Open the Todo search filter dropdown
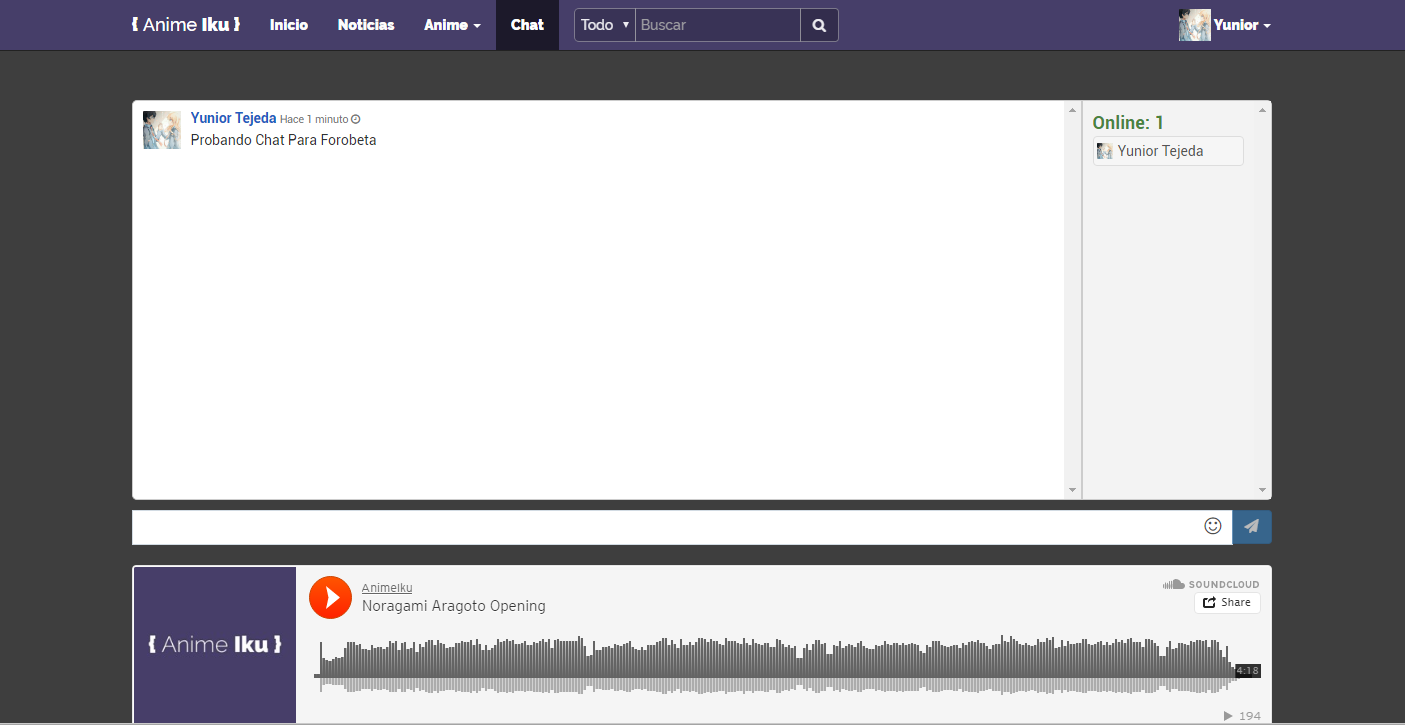Image resolution: width=1405 pixels, height=725 pixels. coord(605,25)
